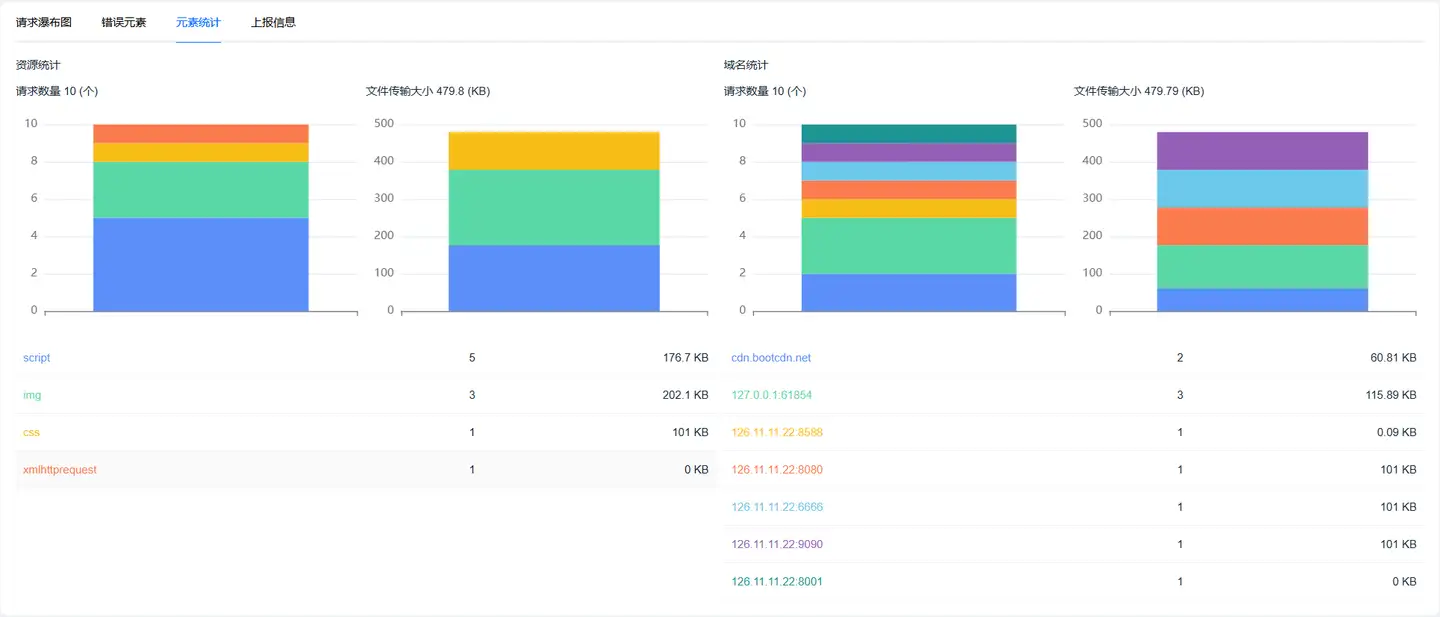
Task: Open the 错误元素 tab
Action: [x=124, y=22]
